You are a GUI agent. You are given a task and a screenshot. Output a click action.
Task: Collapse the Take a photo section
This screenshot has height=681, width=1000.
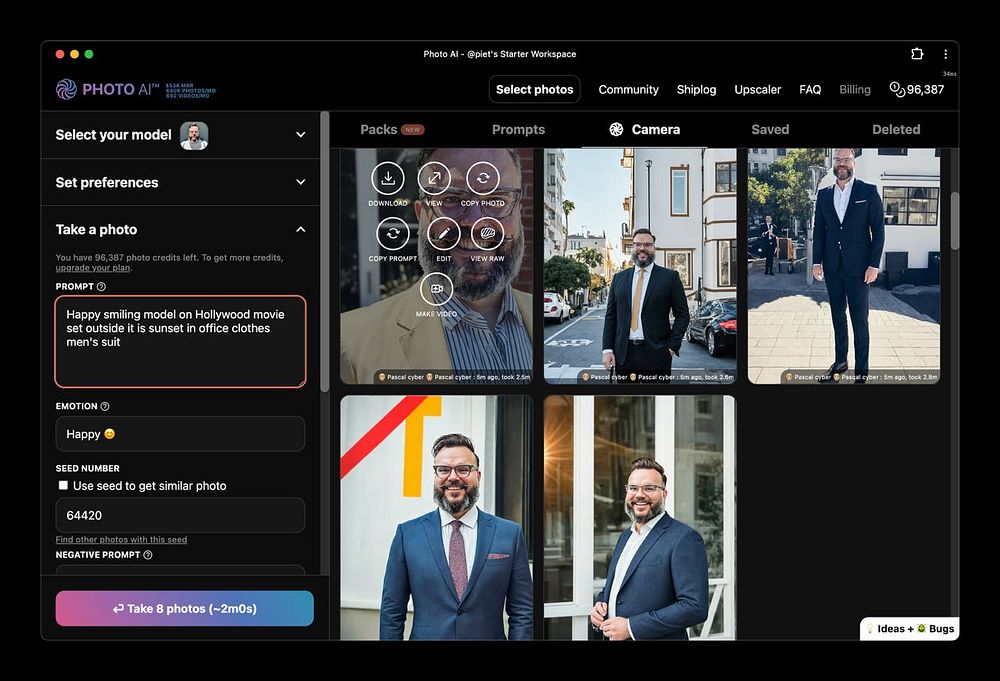pyautogui.click(x=180, y=230)
